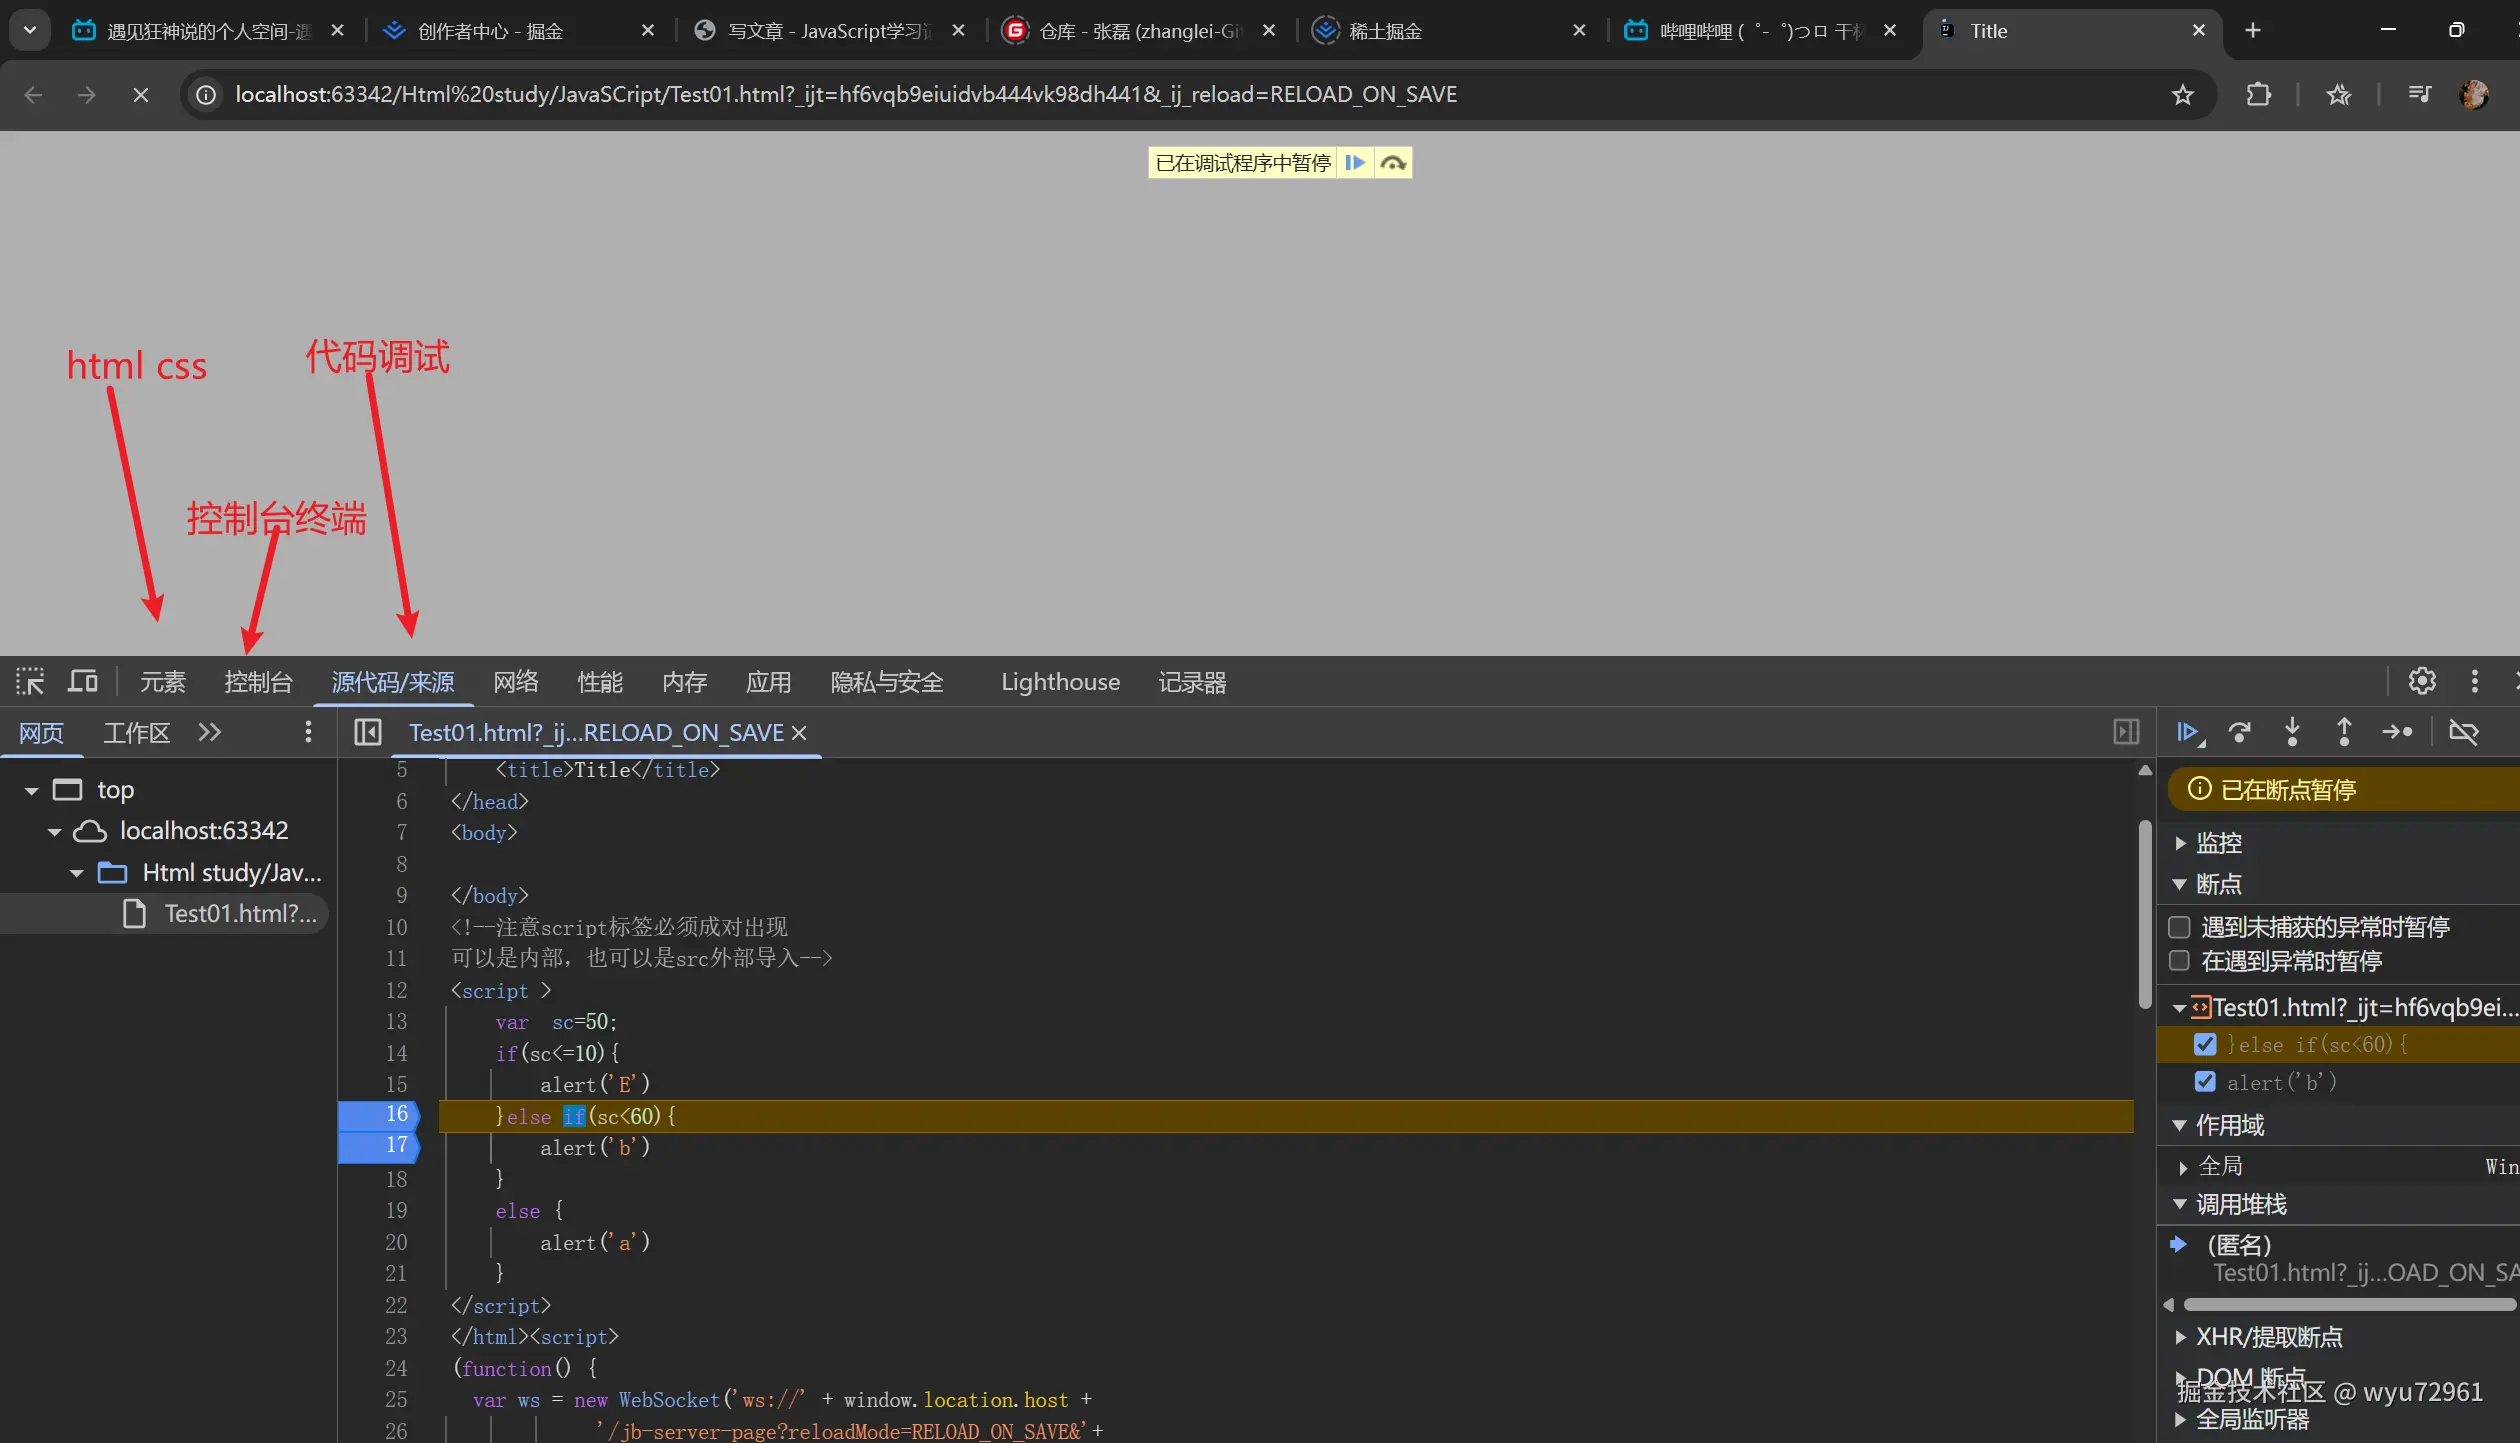Click the inspect element selector icon
Viewport: 2520px width, 1443px height.
(x=30, y=682)
